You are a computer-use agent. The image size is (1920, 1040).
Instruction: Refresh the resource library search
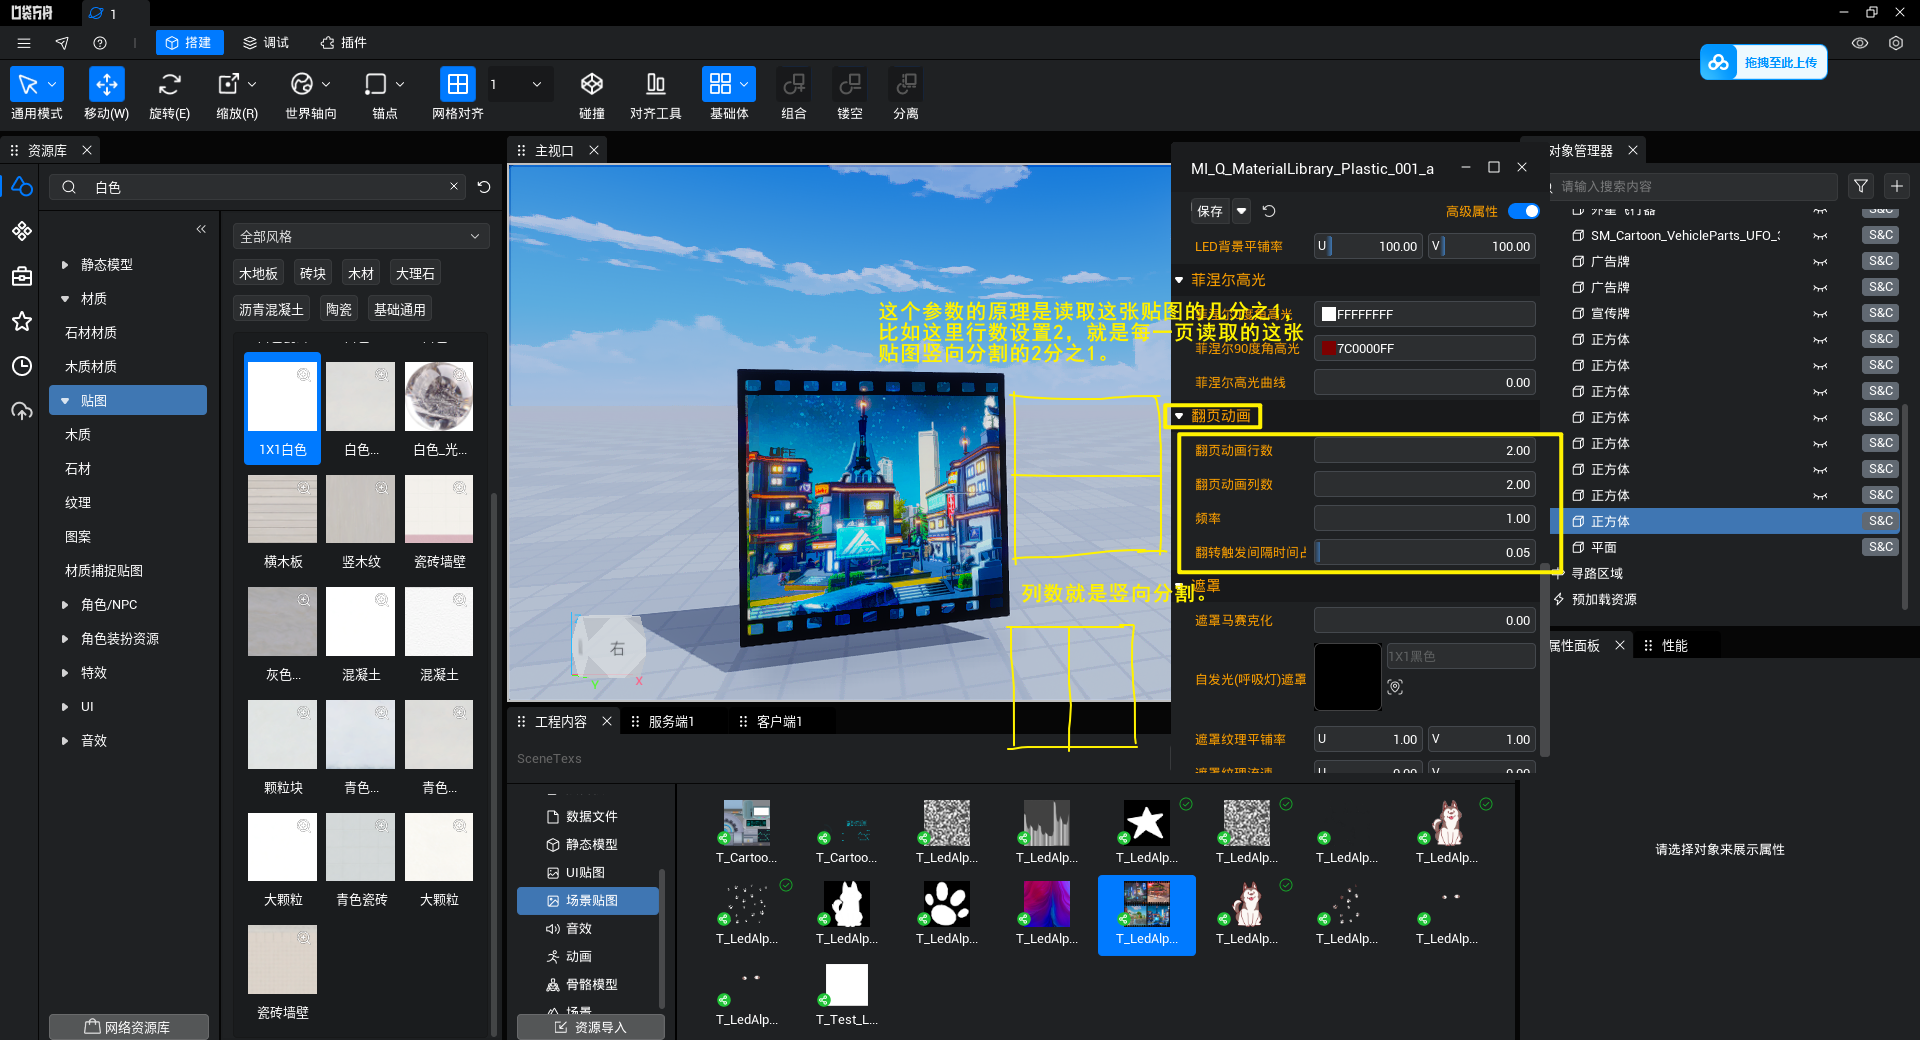[484, 187]
